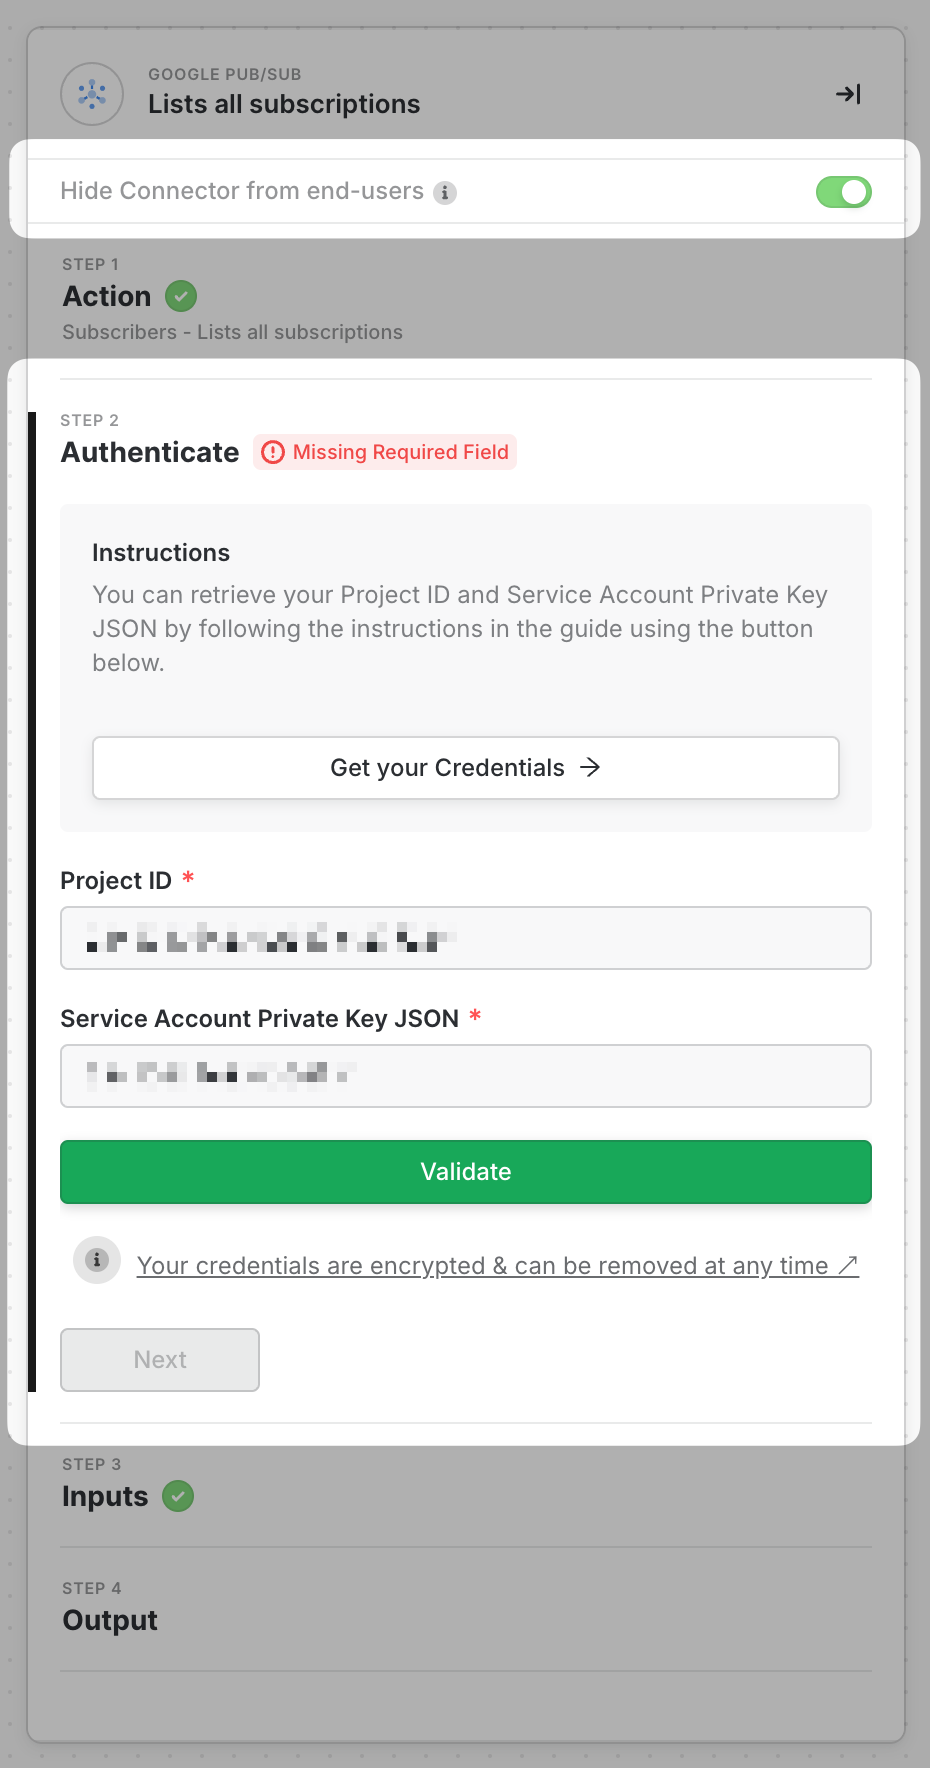Click the Missing Required Field badge

(400, 453)
